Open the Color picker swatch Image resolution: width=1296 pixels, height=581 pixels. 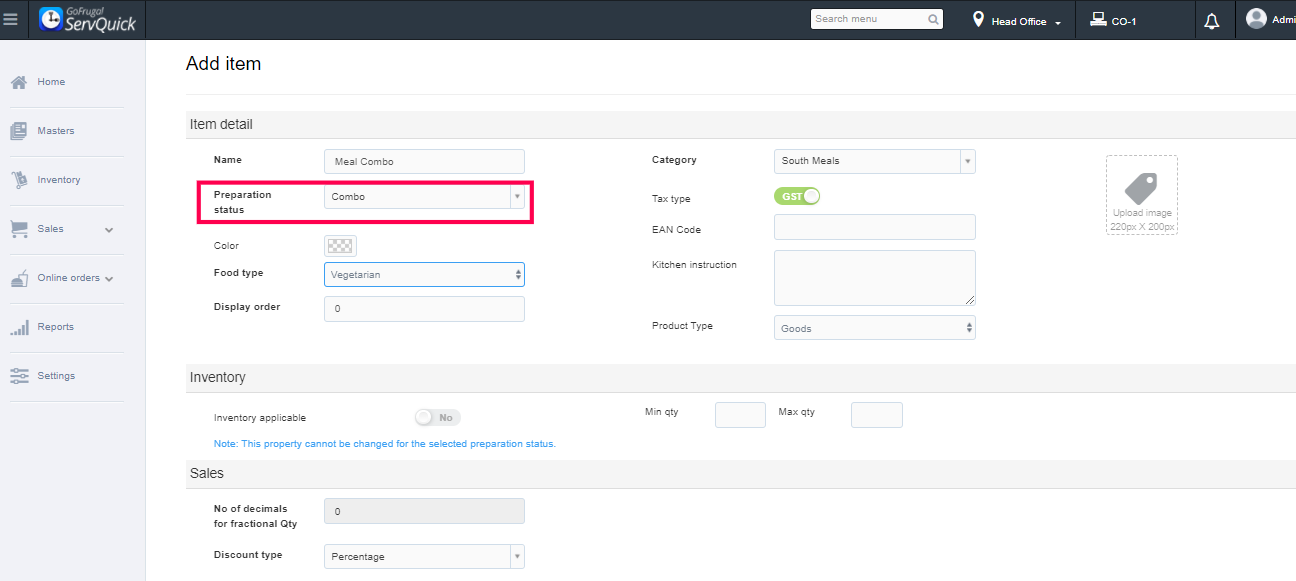[x=340, y=246]
